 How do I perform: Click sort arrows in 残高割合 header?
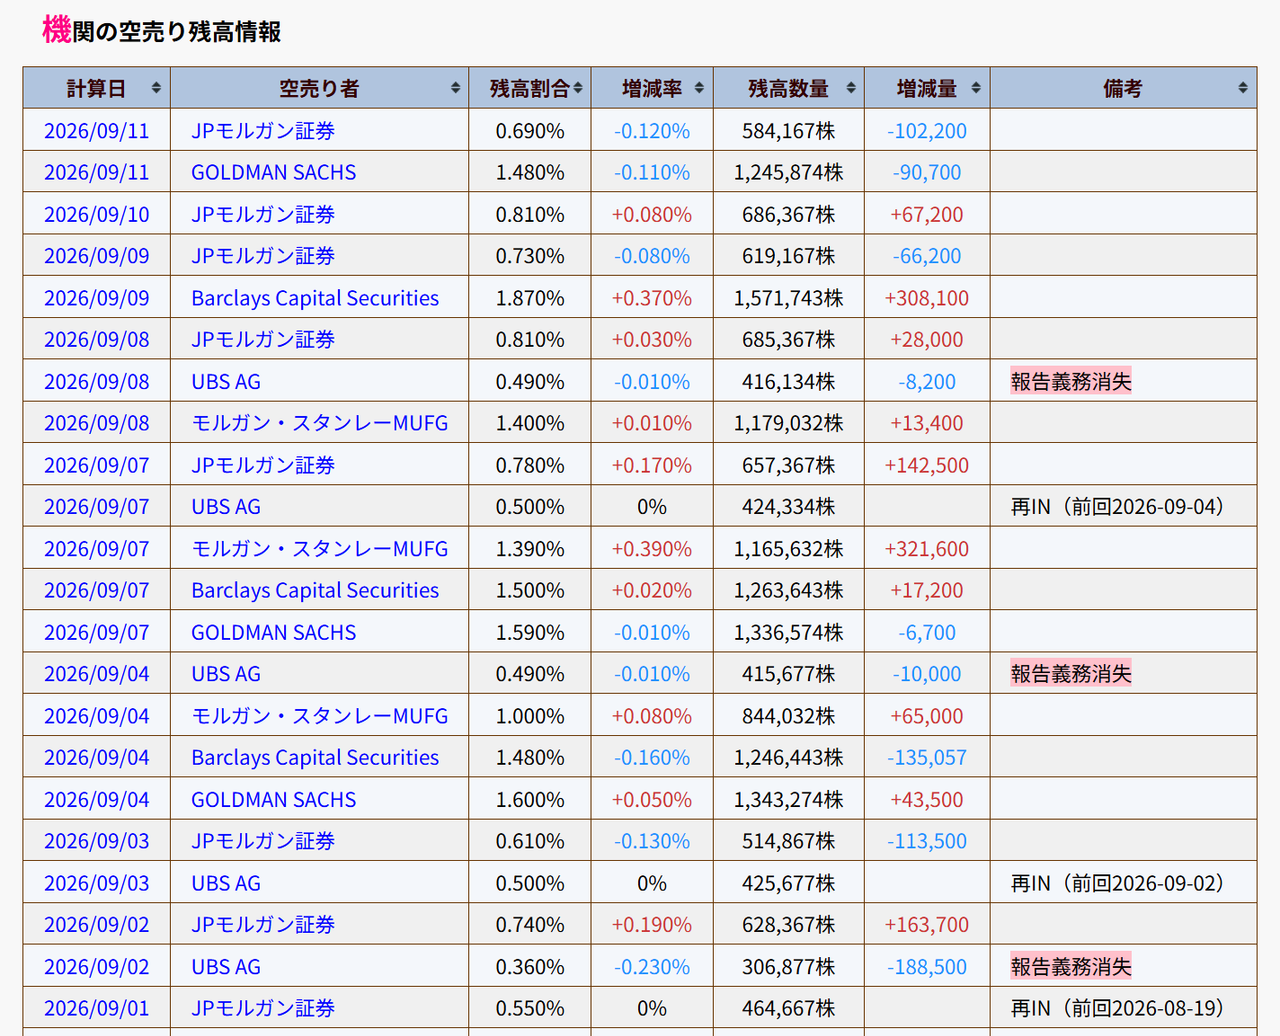pos(578,88)
